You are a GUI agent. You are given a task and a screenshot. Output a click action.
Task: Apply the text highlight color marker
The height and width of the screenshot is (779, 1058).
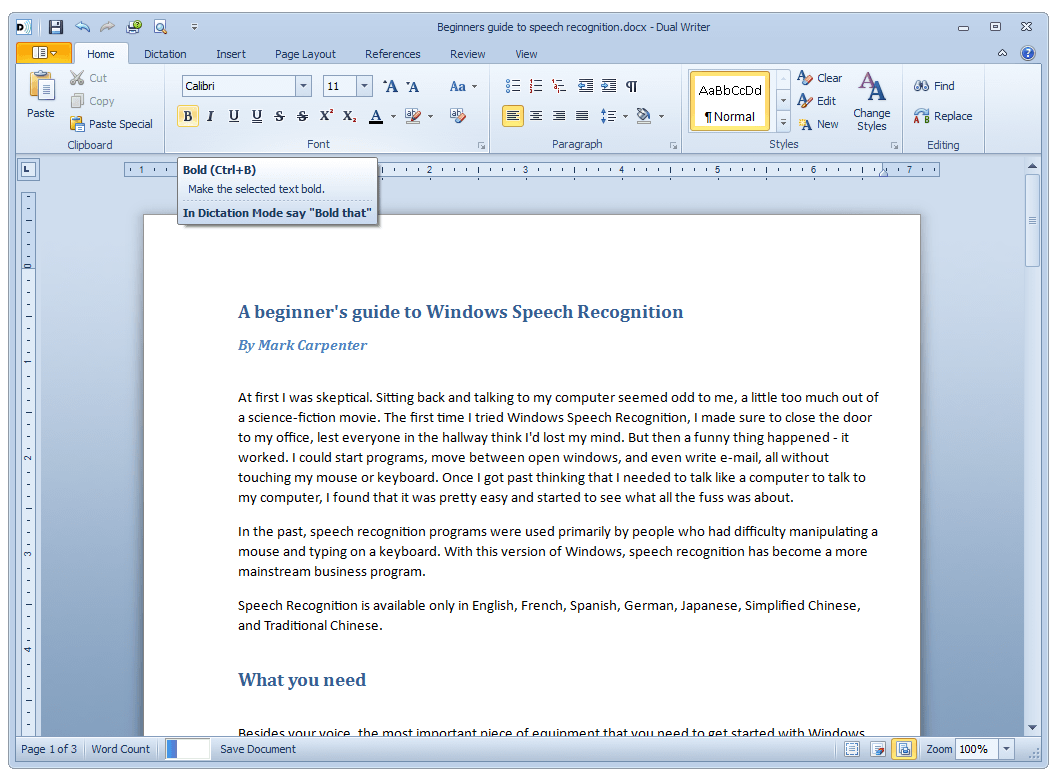(413, 116)
